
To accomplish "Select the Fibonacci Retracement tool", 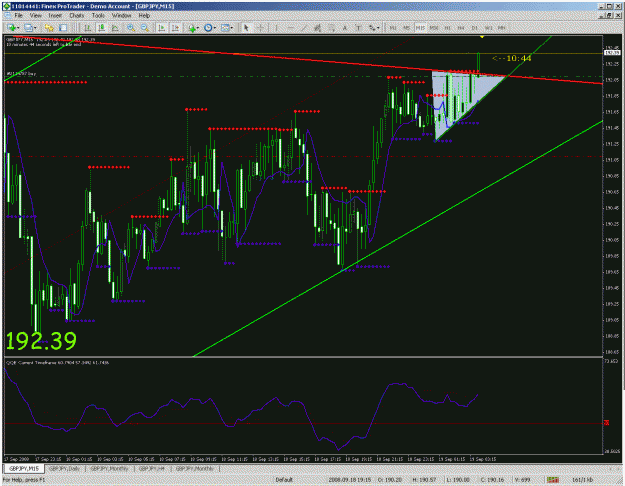I will [x=331, y=28].
